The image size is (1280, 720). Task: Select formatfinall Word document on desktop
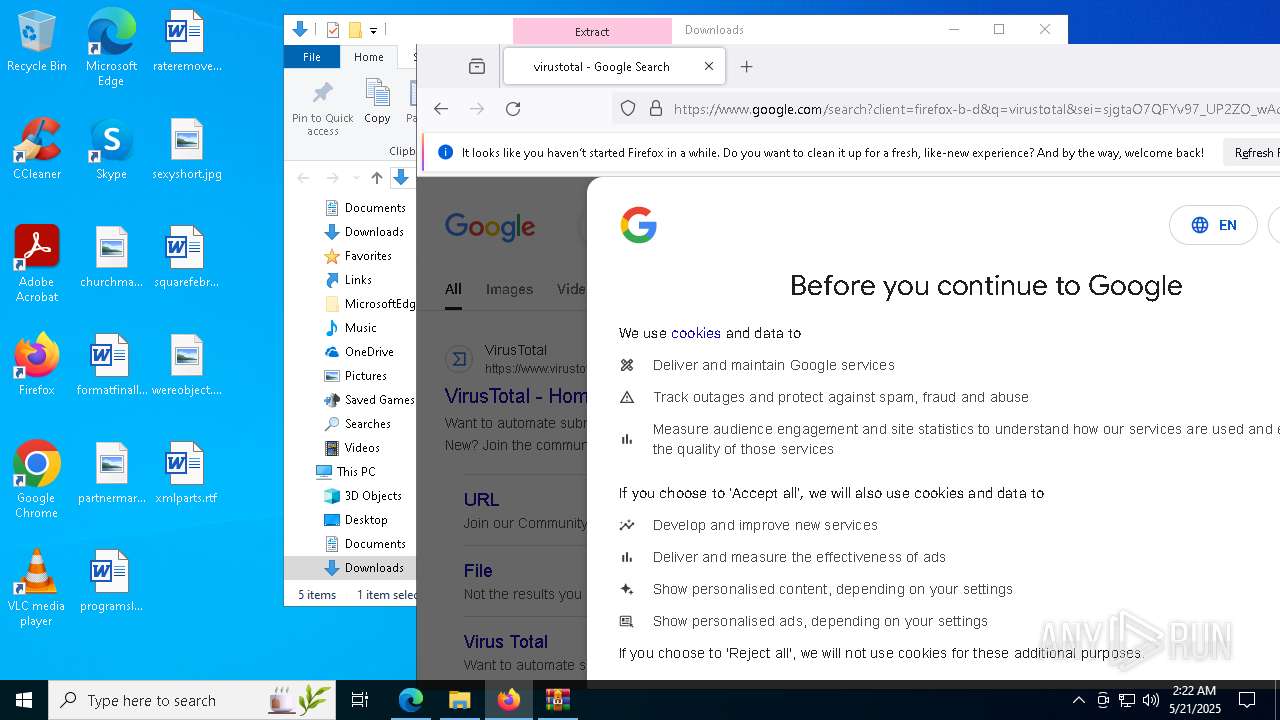tap(111, 366)
